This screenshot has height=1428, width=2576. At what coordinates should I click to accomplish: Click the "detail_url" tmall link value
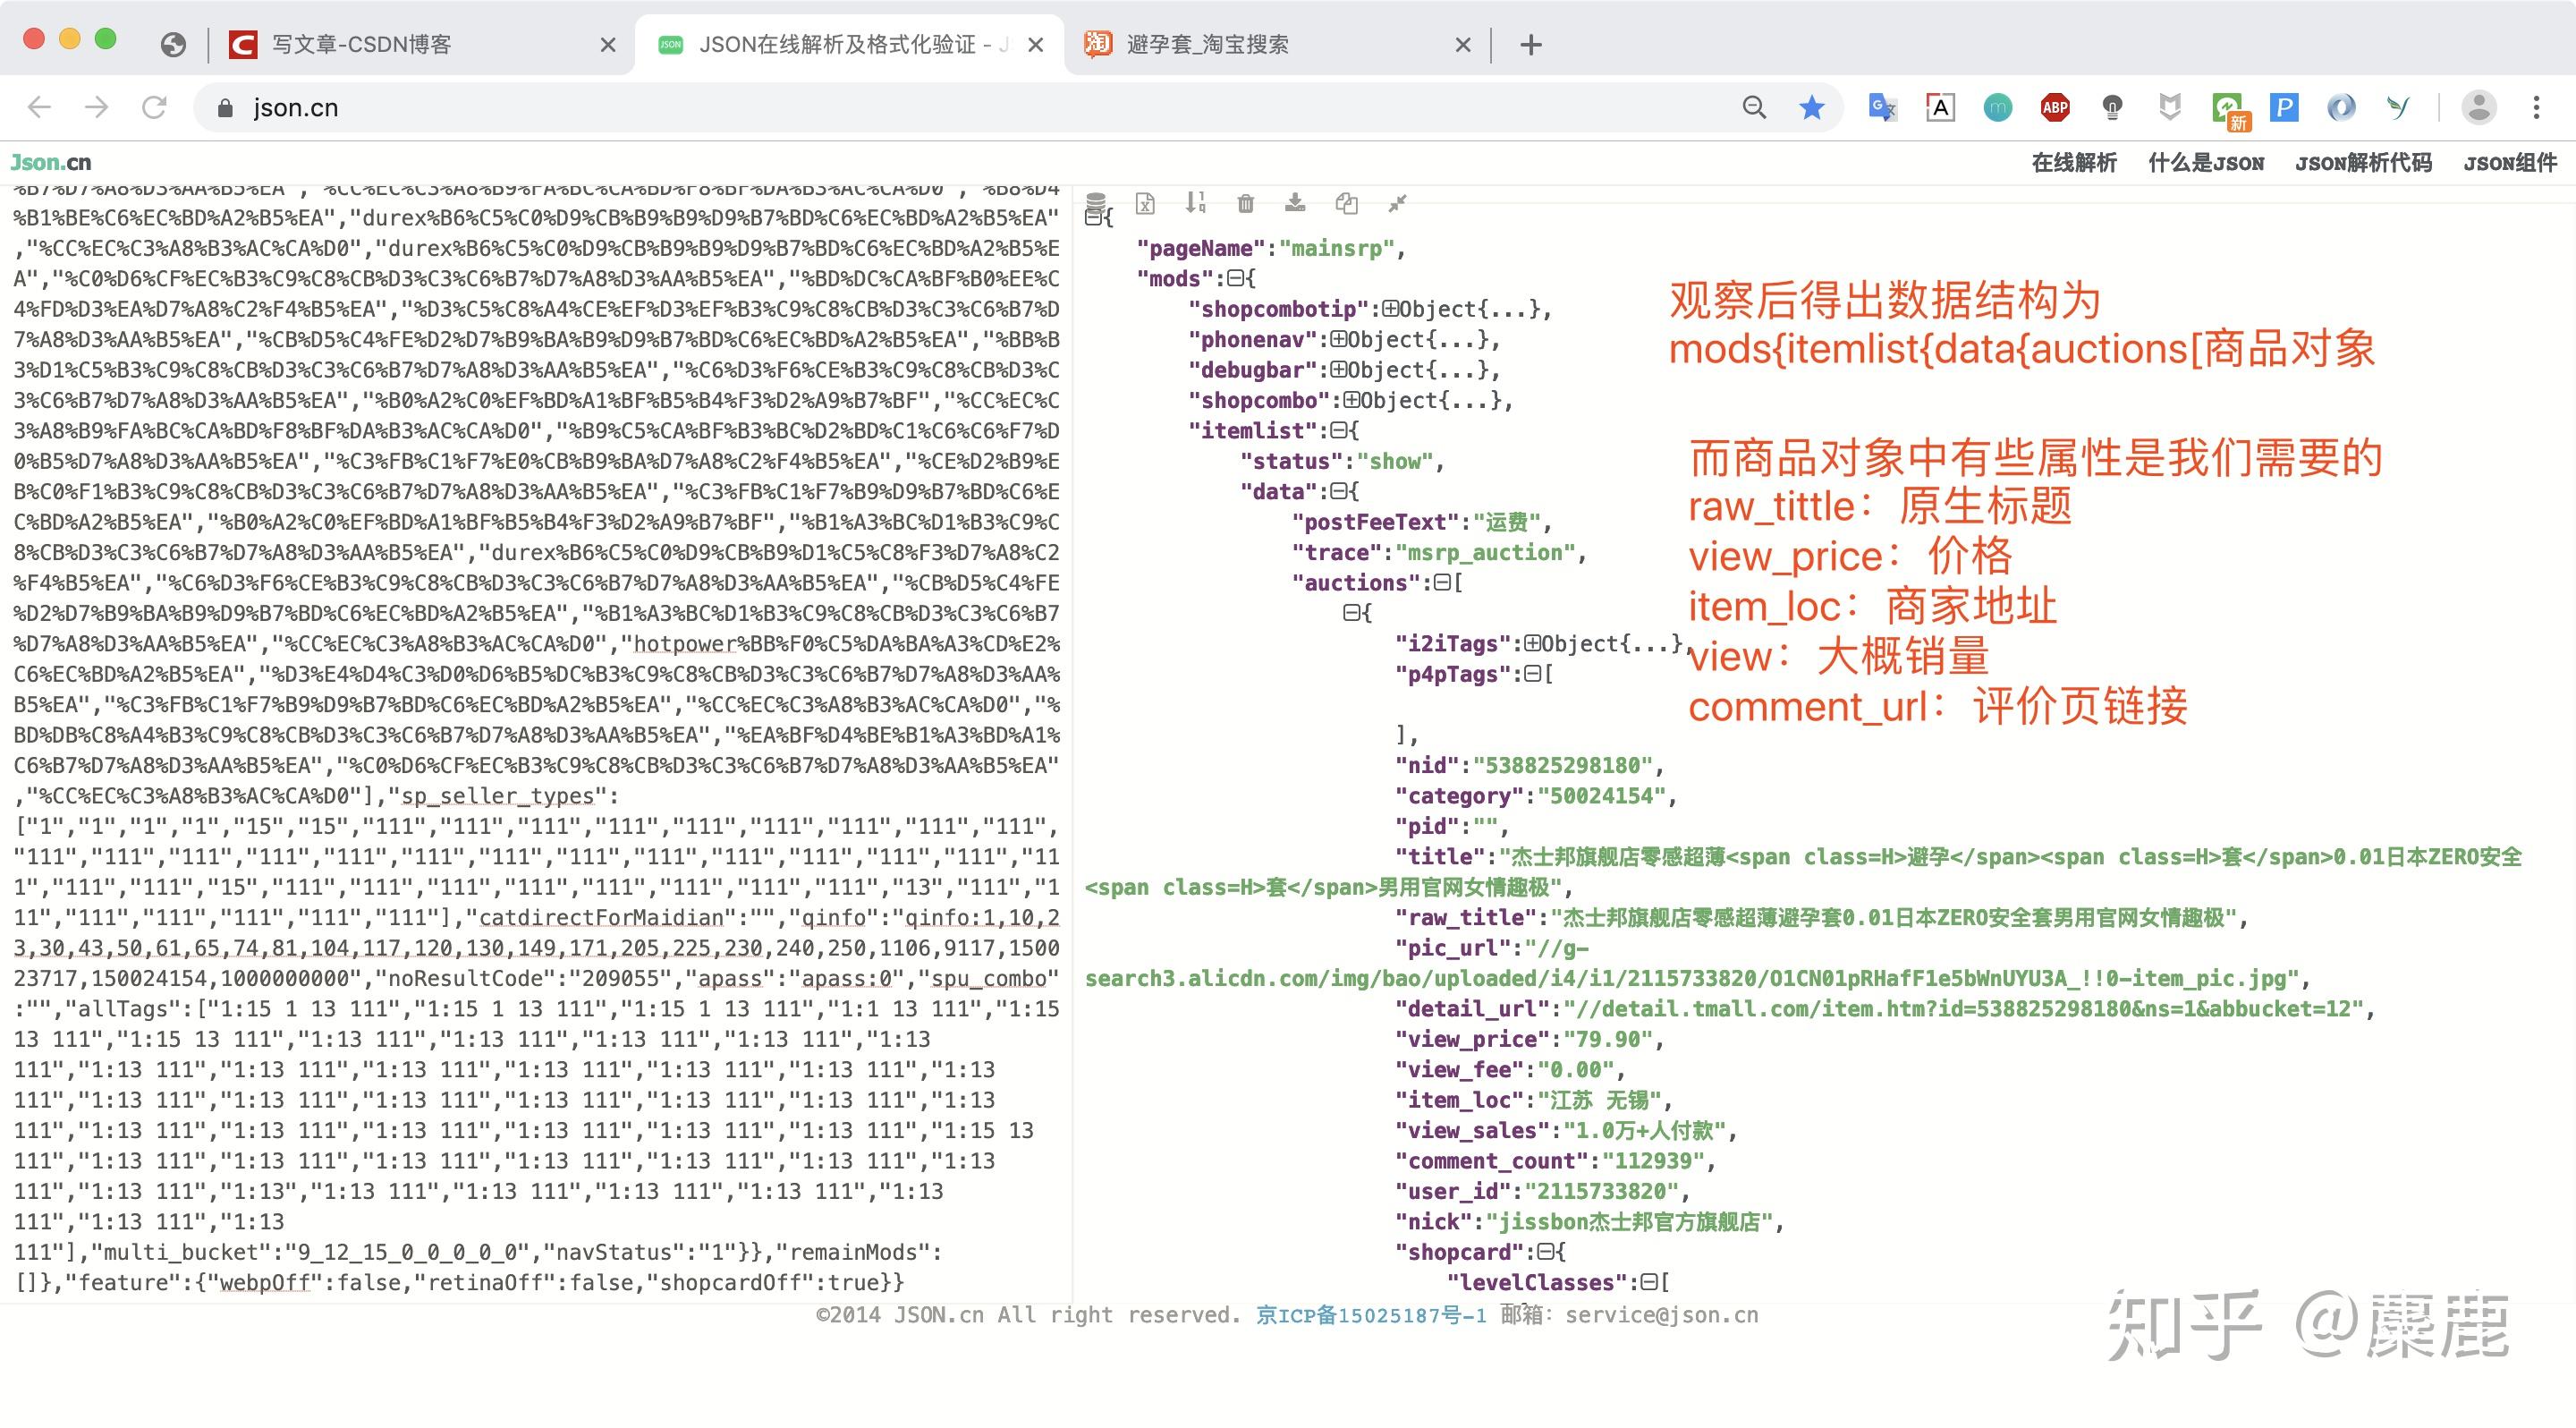tap(1963, 1009)
